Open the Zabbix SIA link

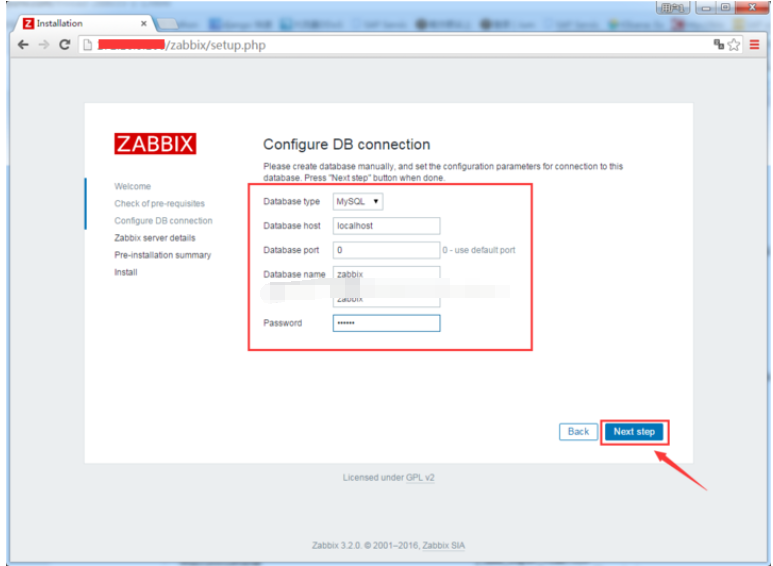pyautogui.click(x=443, y=545)
